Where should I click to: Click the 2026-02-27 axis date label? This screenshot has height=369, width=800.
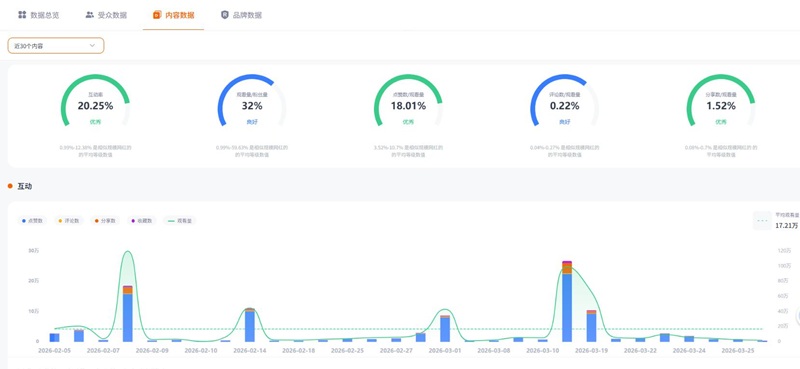click(396, 351)
